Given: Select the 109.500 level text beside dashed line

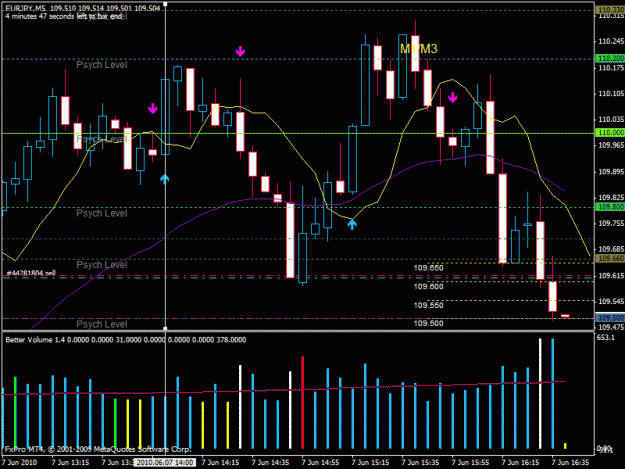Looking at the screenshot, I should (428, 323).
